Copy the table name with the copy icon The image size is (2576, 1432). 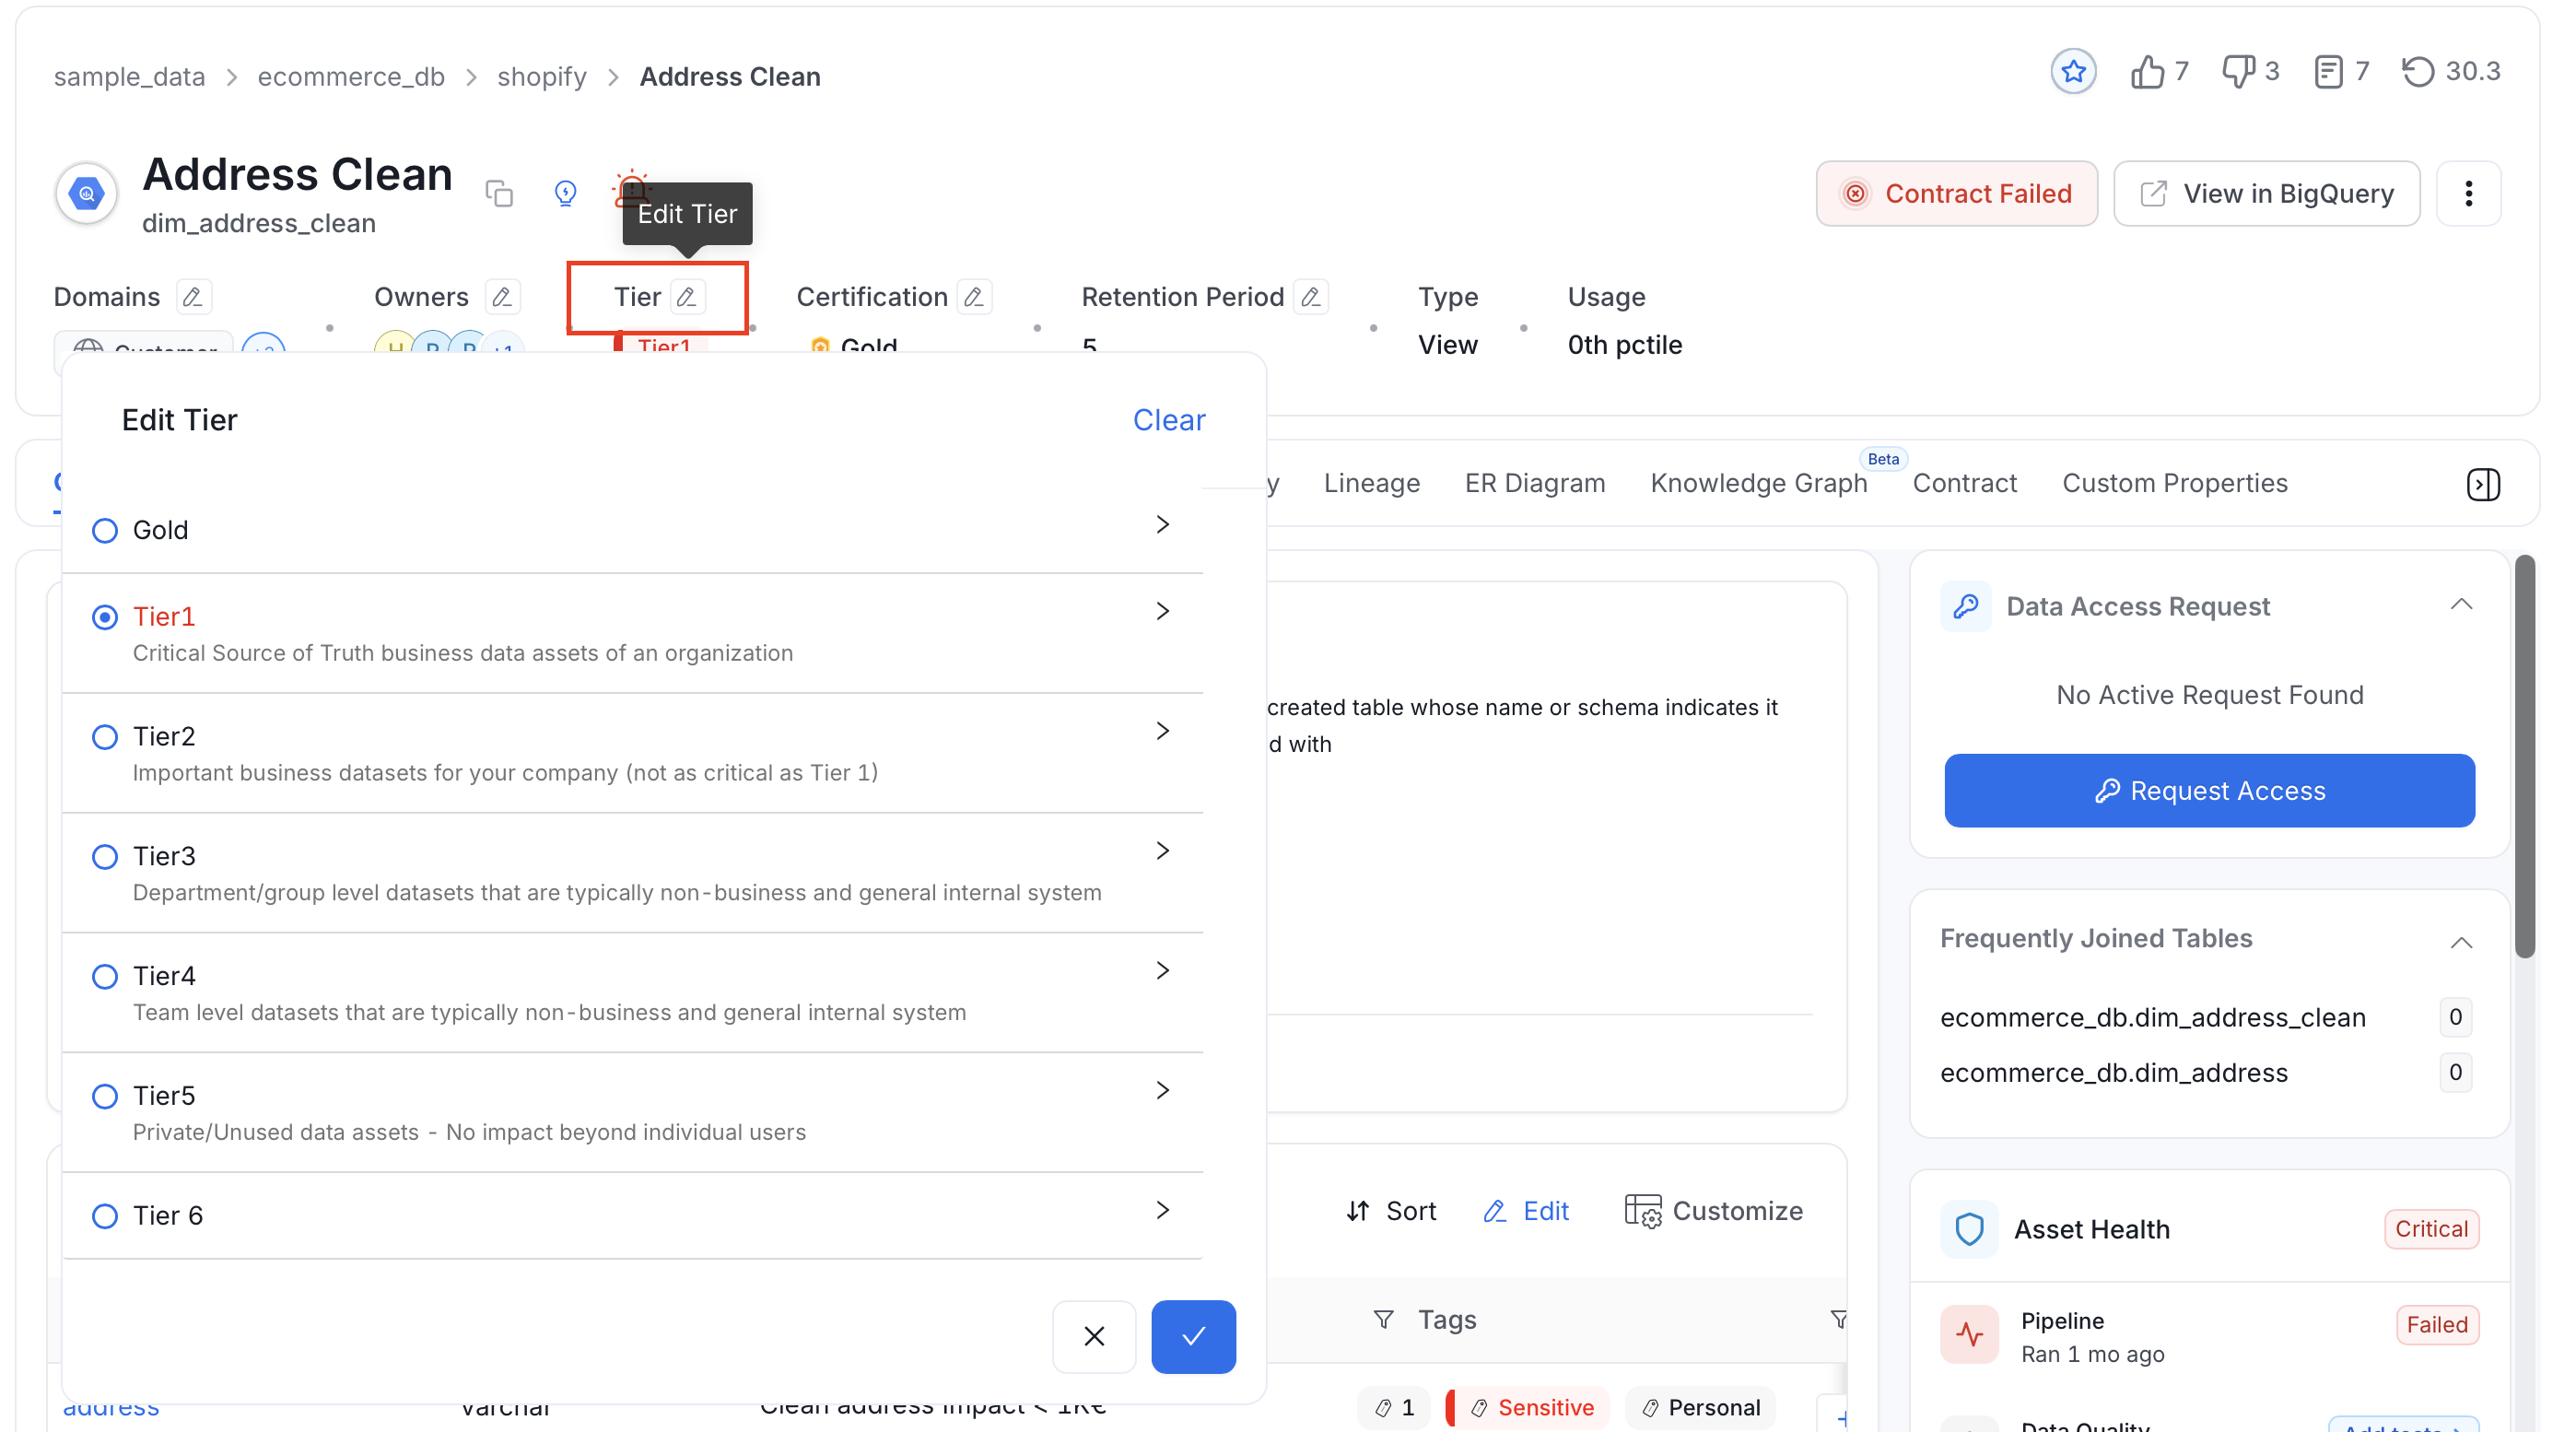tap(499, 193)
